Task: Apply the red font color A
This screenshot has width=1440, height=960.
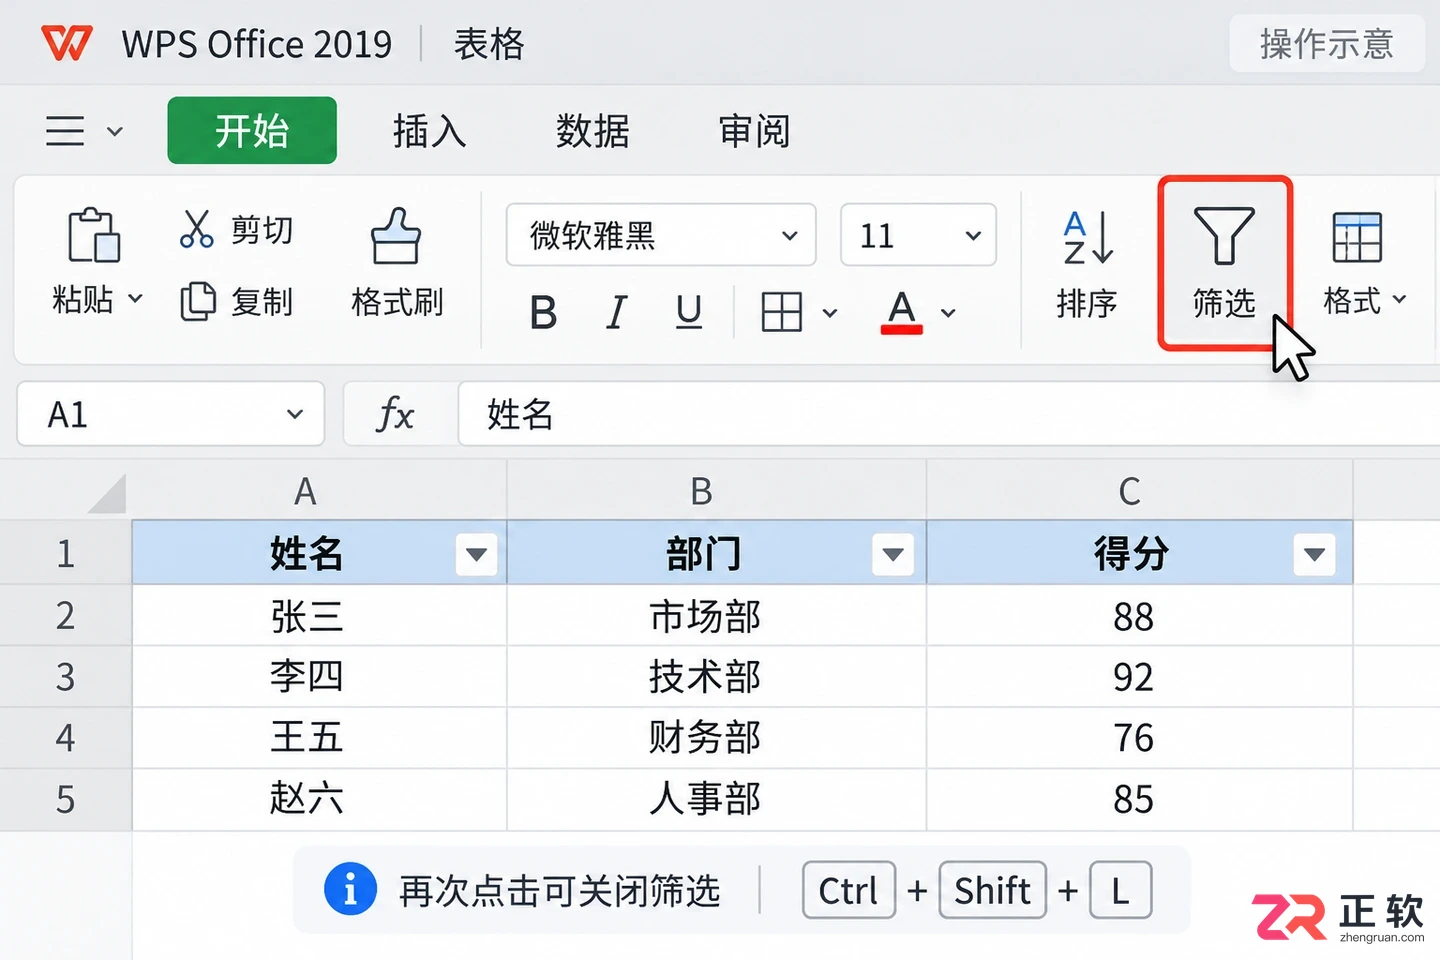Action: click(x=902, y=312)
